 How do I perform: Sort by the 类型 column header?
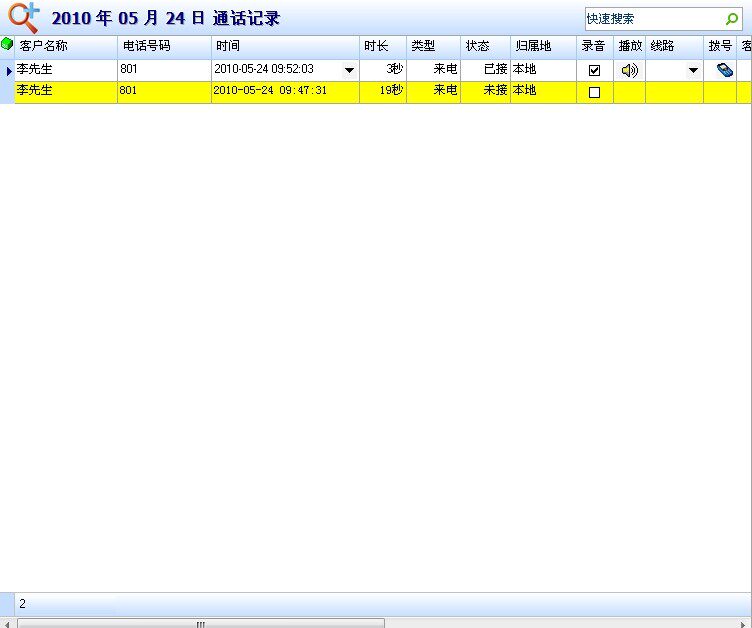tap(434, 47)
